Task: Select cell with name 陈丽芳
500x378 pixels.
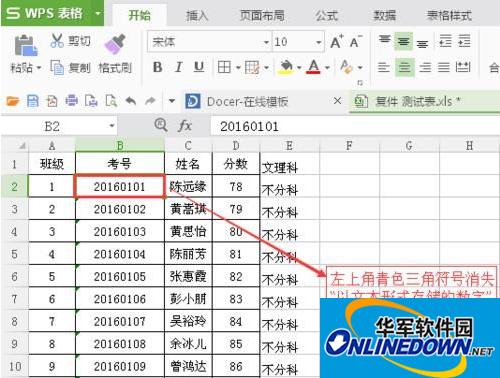Action: pos(188,254)
